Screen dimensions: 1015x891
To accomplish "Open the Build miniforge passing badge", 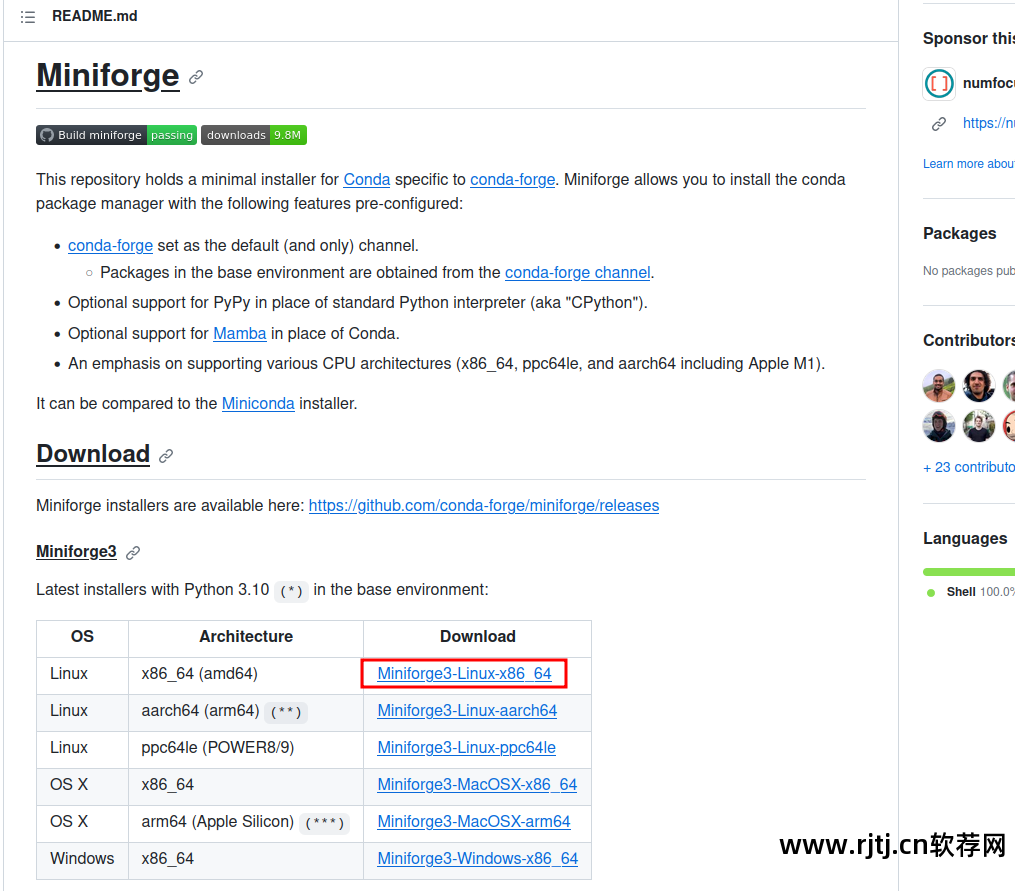I will [117, 135].
